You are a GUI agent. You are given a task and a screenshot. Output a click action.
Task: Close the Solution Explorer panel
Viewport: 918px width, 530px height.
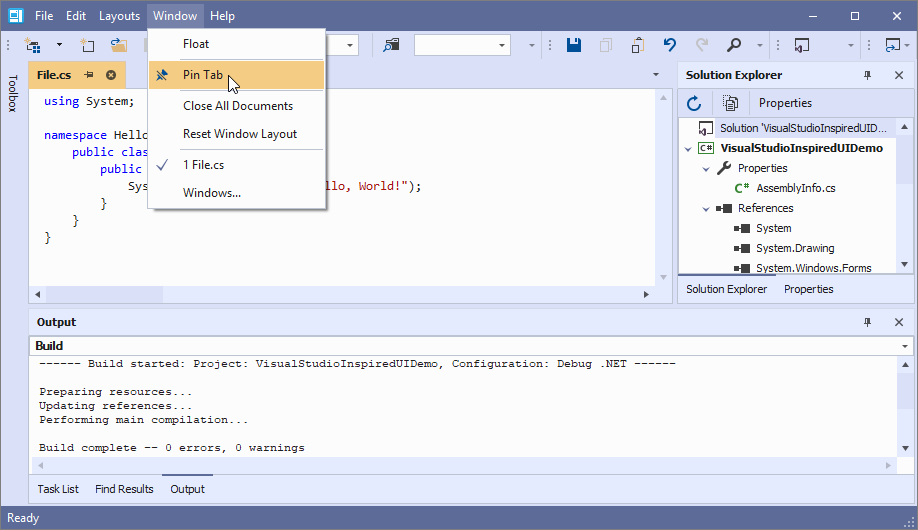click(899, 75)
